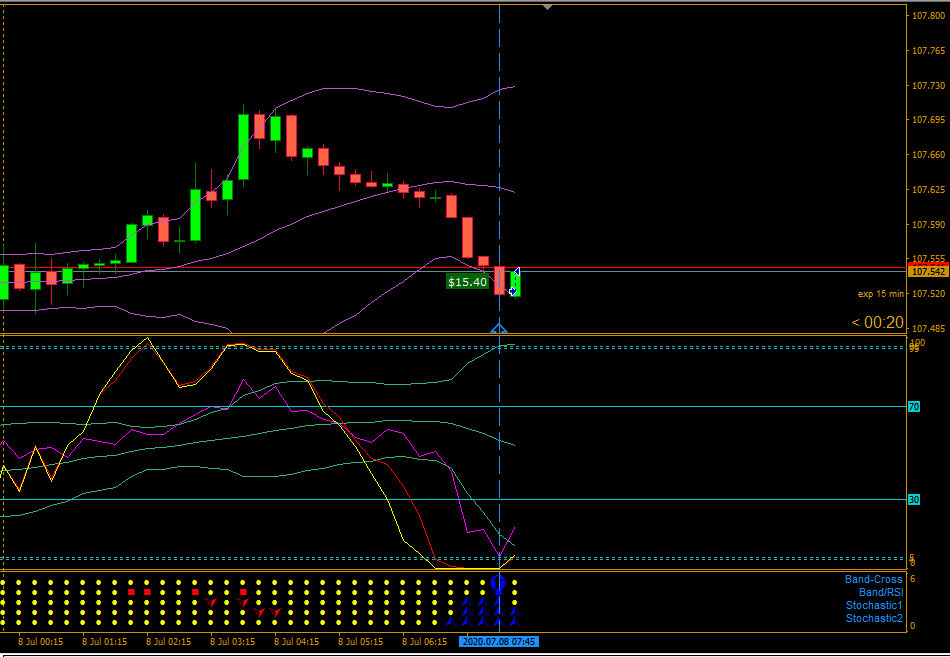This screenshot has width=950, height=657.
Task: Click the 107.695 price scale value
Action: [x=929, y=121]
